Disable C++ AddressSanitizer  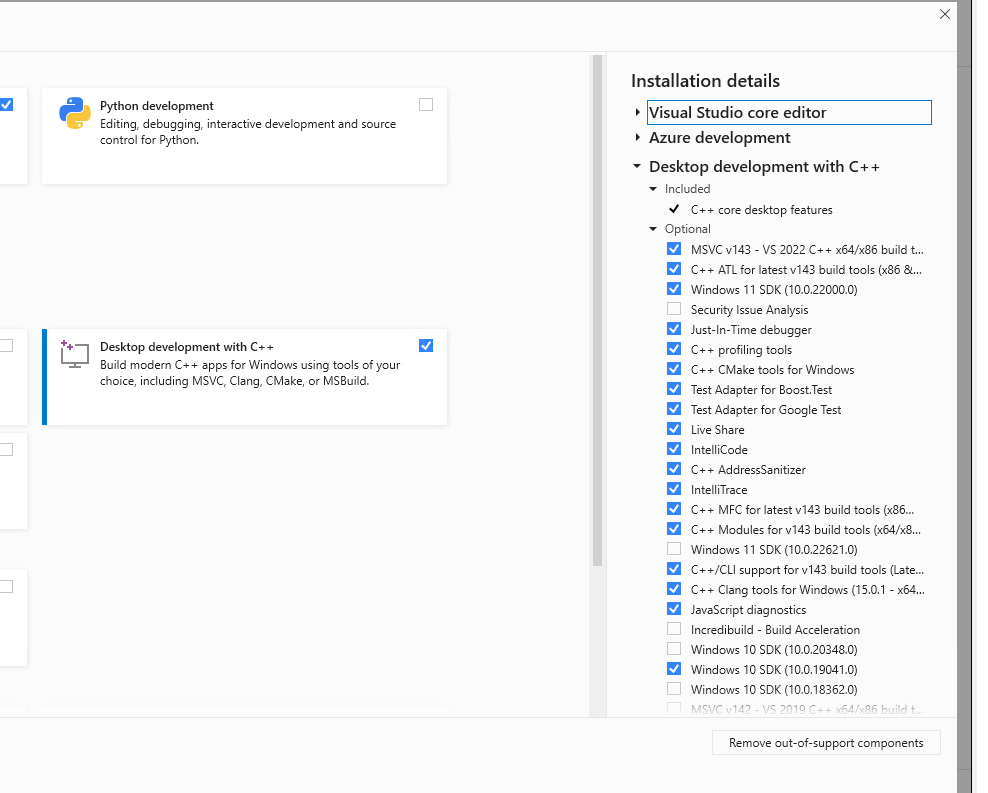(x=673, y=468)
